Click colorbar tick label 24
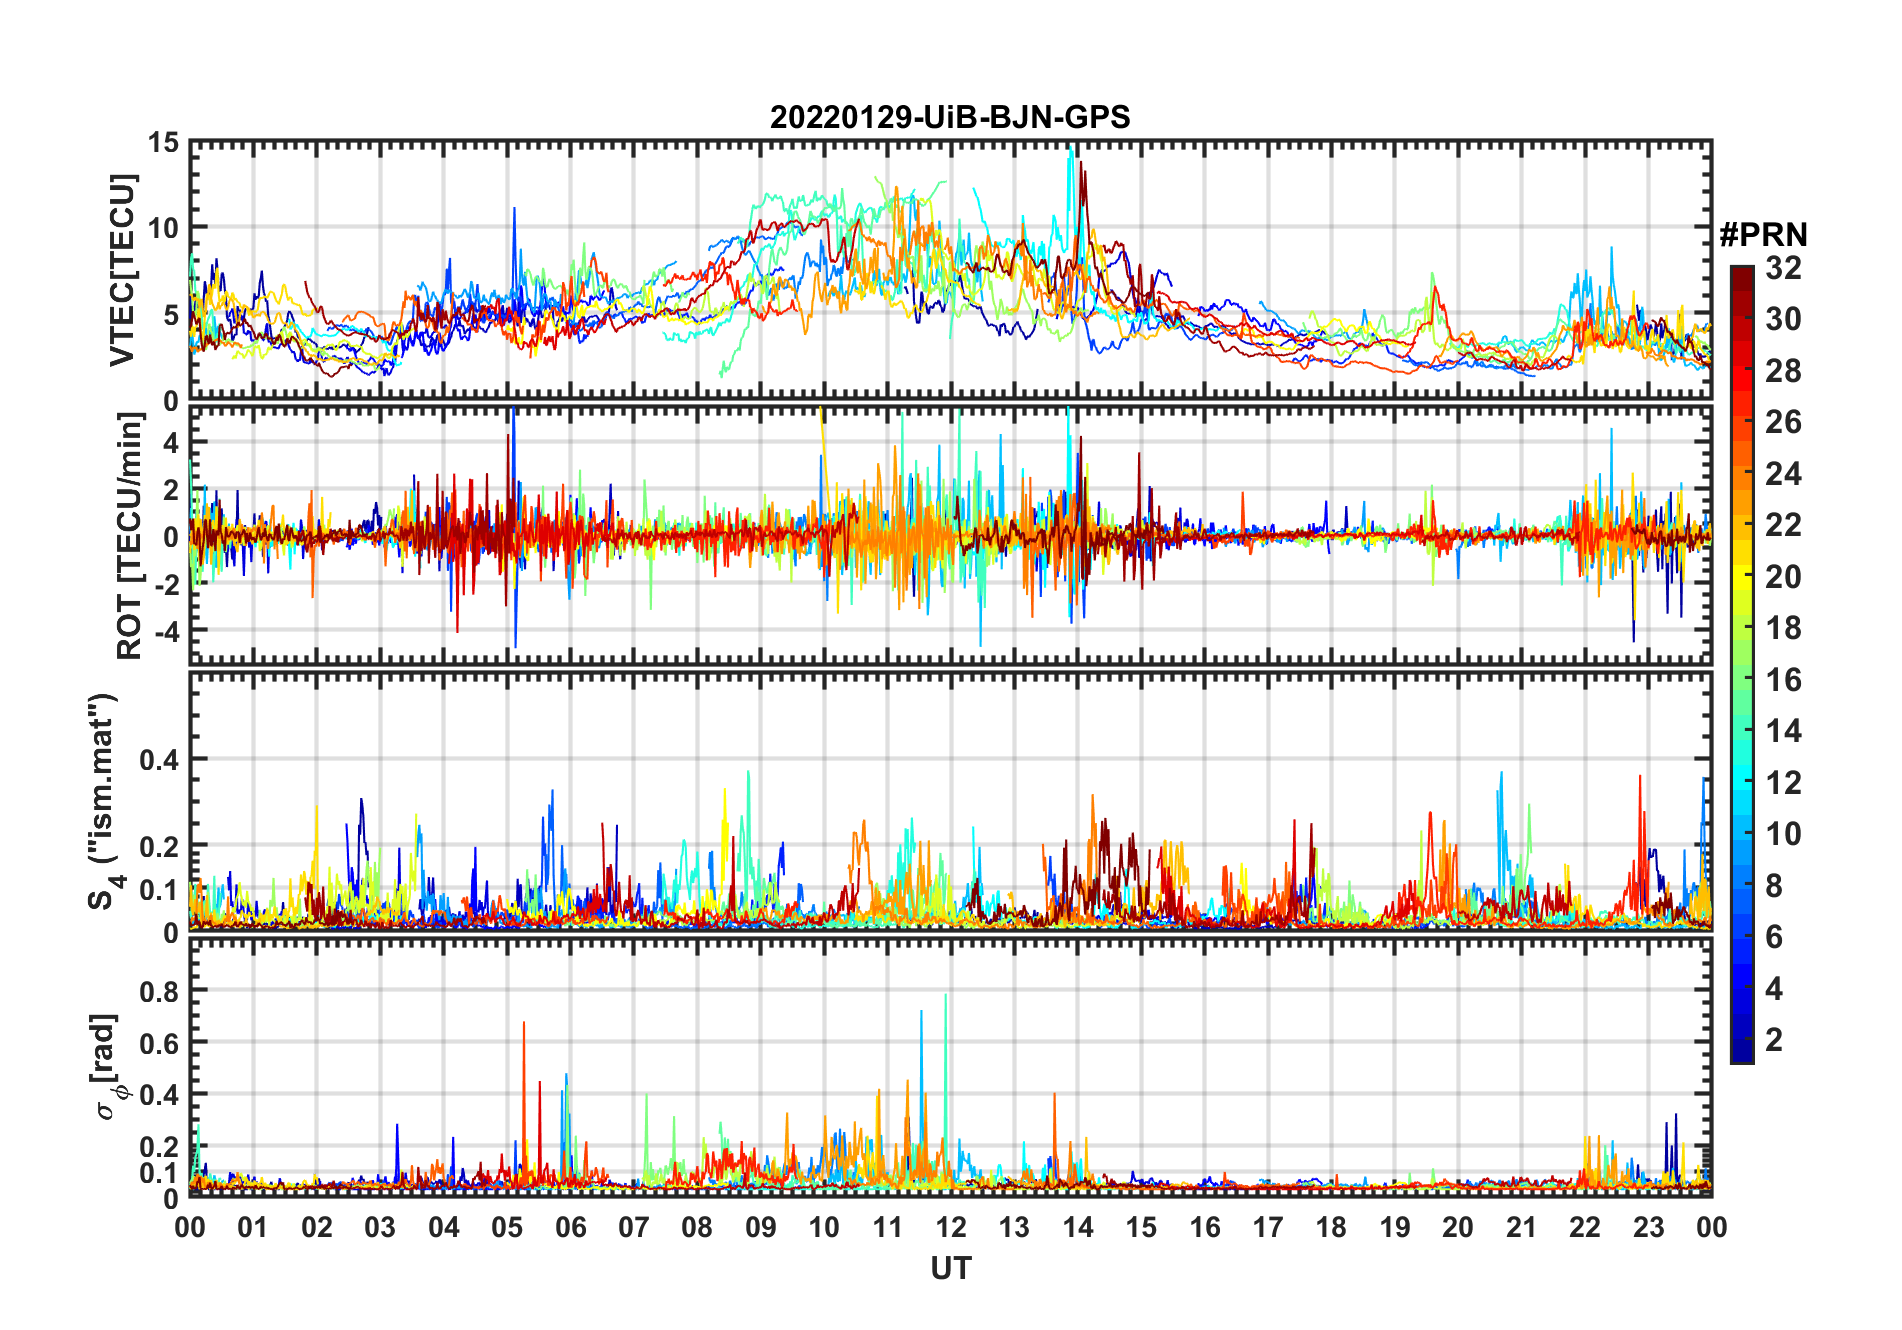The width and height of the screenshot is (1902, 1330). pyautogui.click(x=1783, y=474)
